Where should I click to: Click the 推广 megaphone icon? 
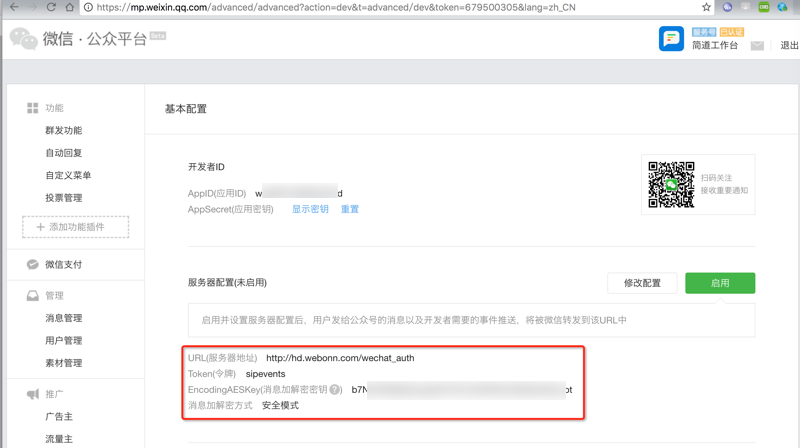point(33,394)
